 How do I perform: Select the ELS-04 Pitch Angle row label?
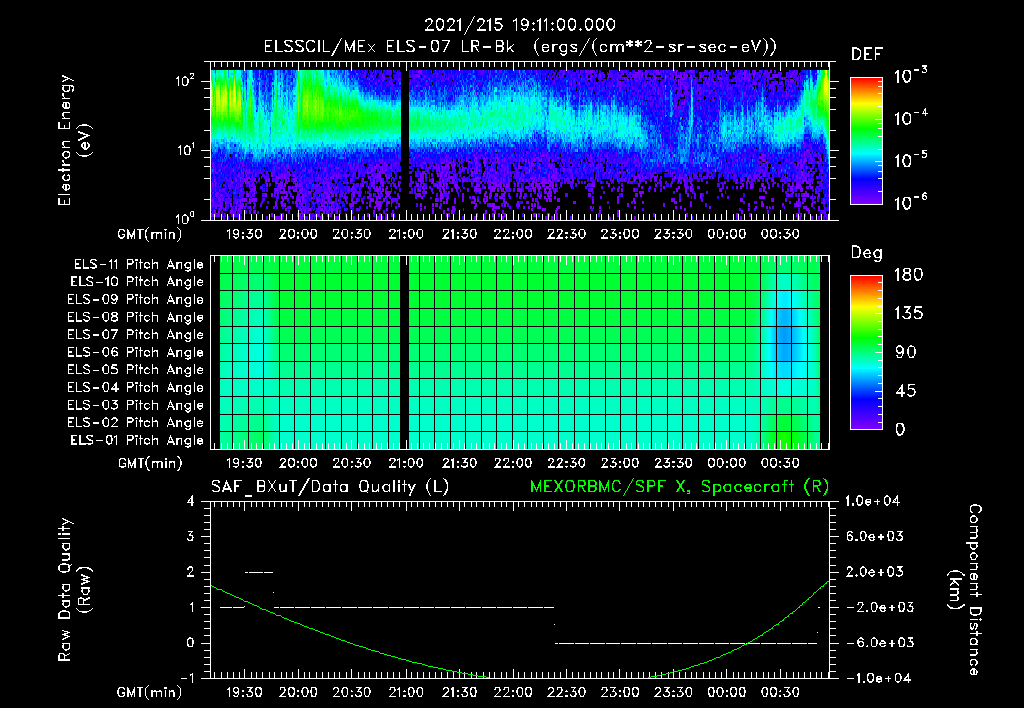click(136, 387)
